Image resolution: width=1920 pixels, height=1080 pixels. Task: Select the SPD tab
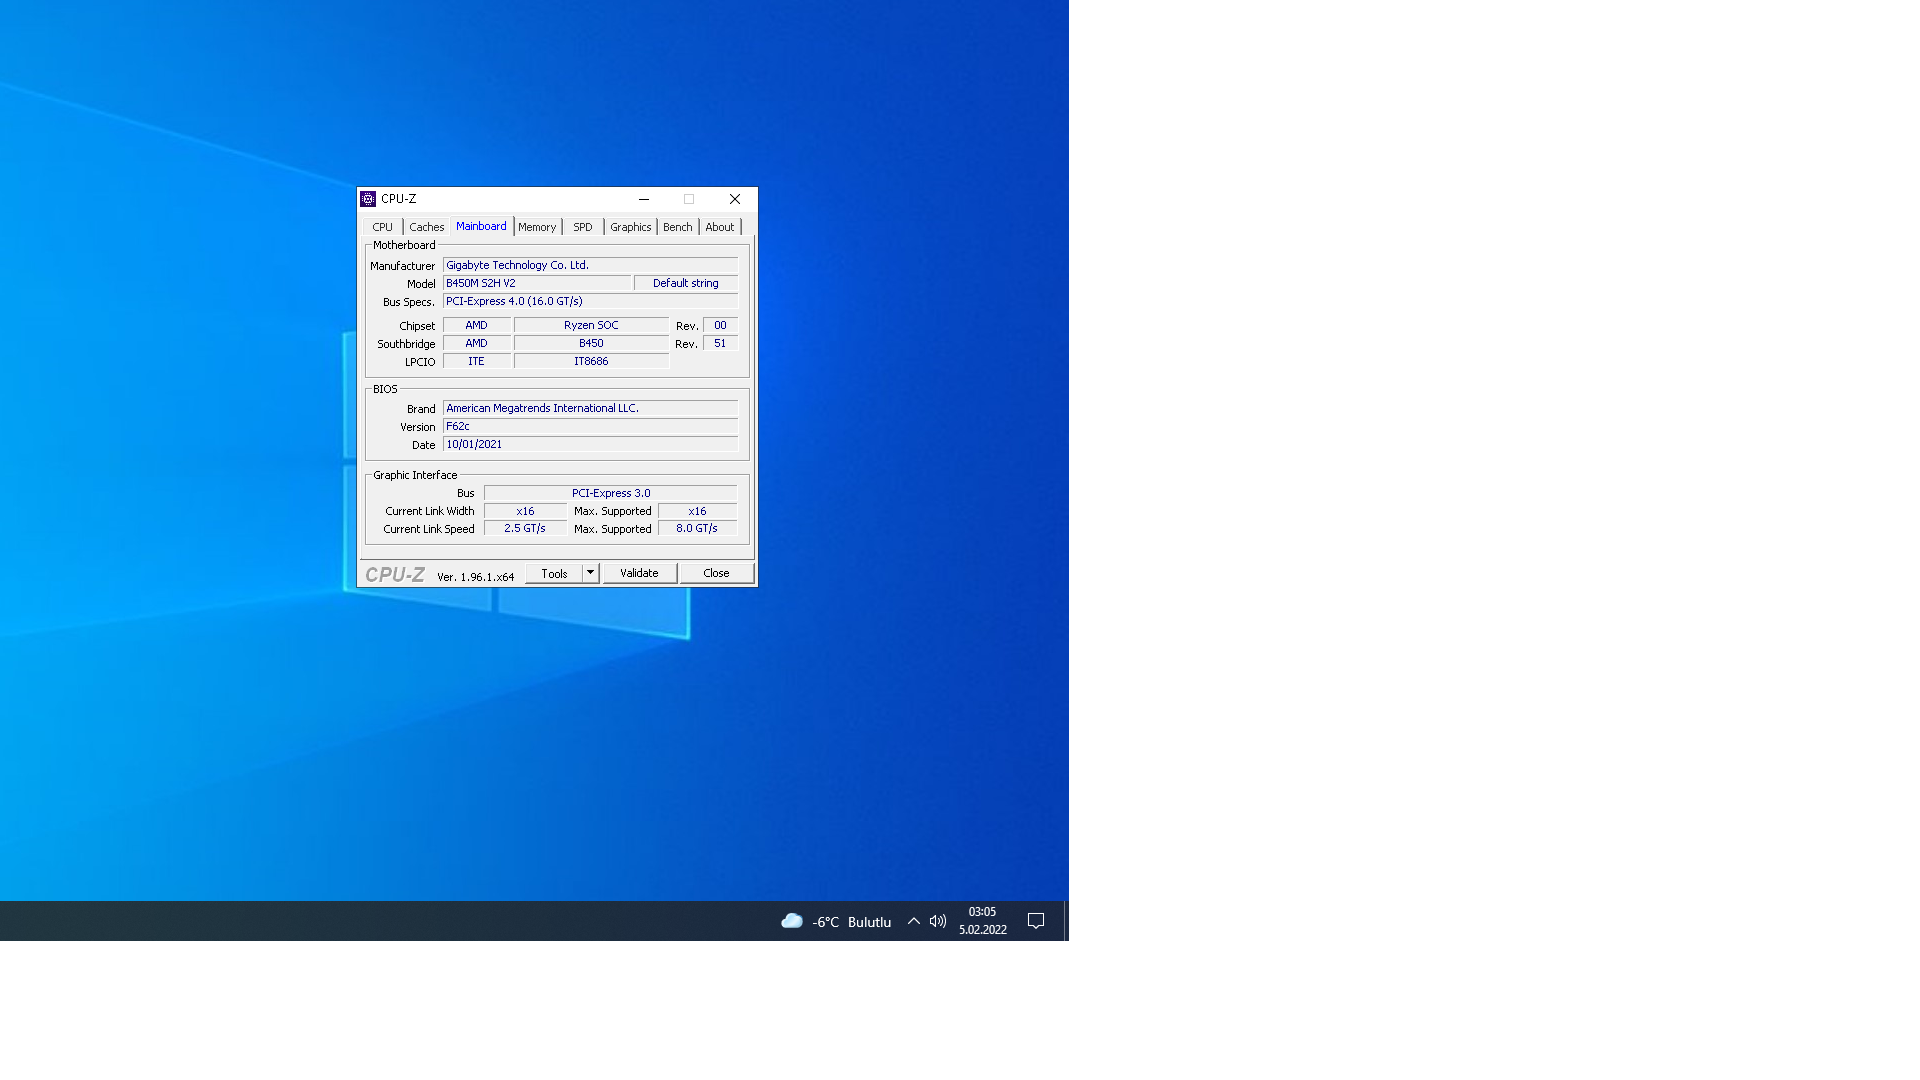(x=583, y=227)
